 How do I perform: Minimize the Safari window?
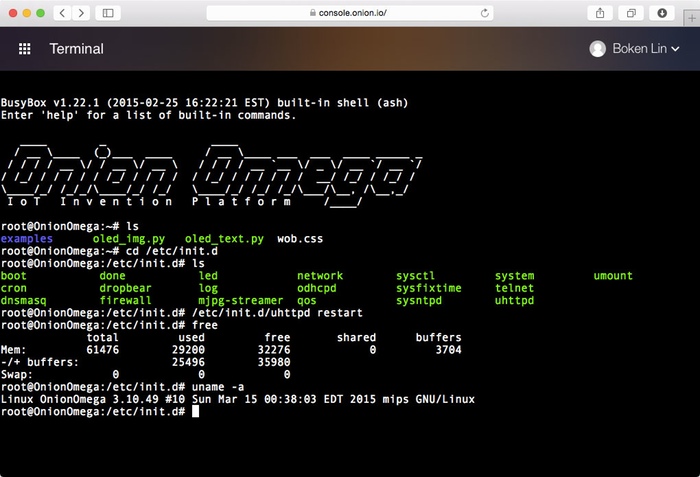click(27, 13)
